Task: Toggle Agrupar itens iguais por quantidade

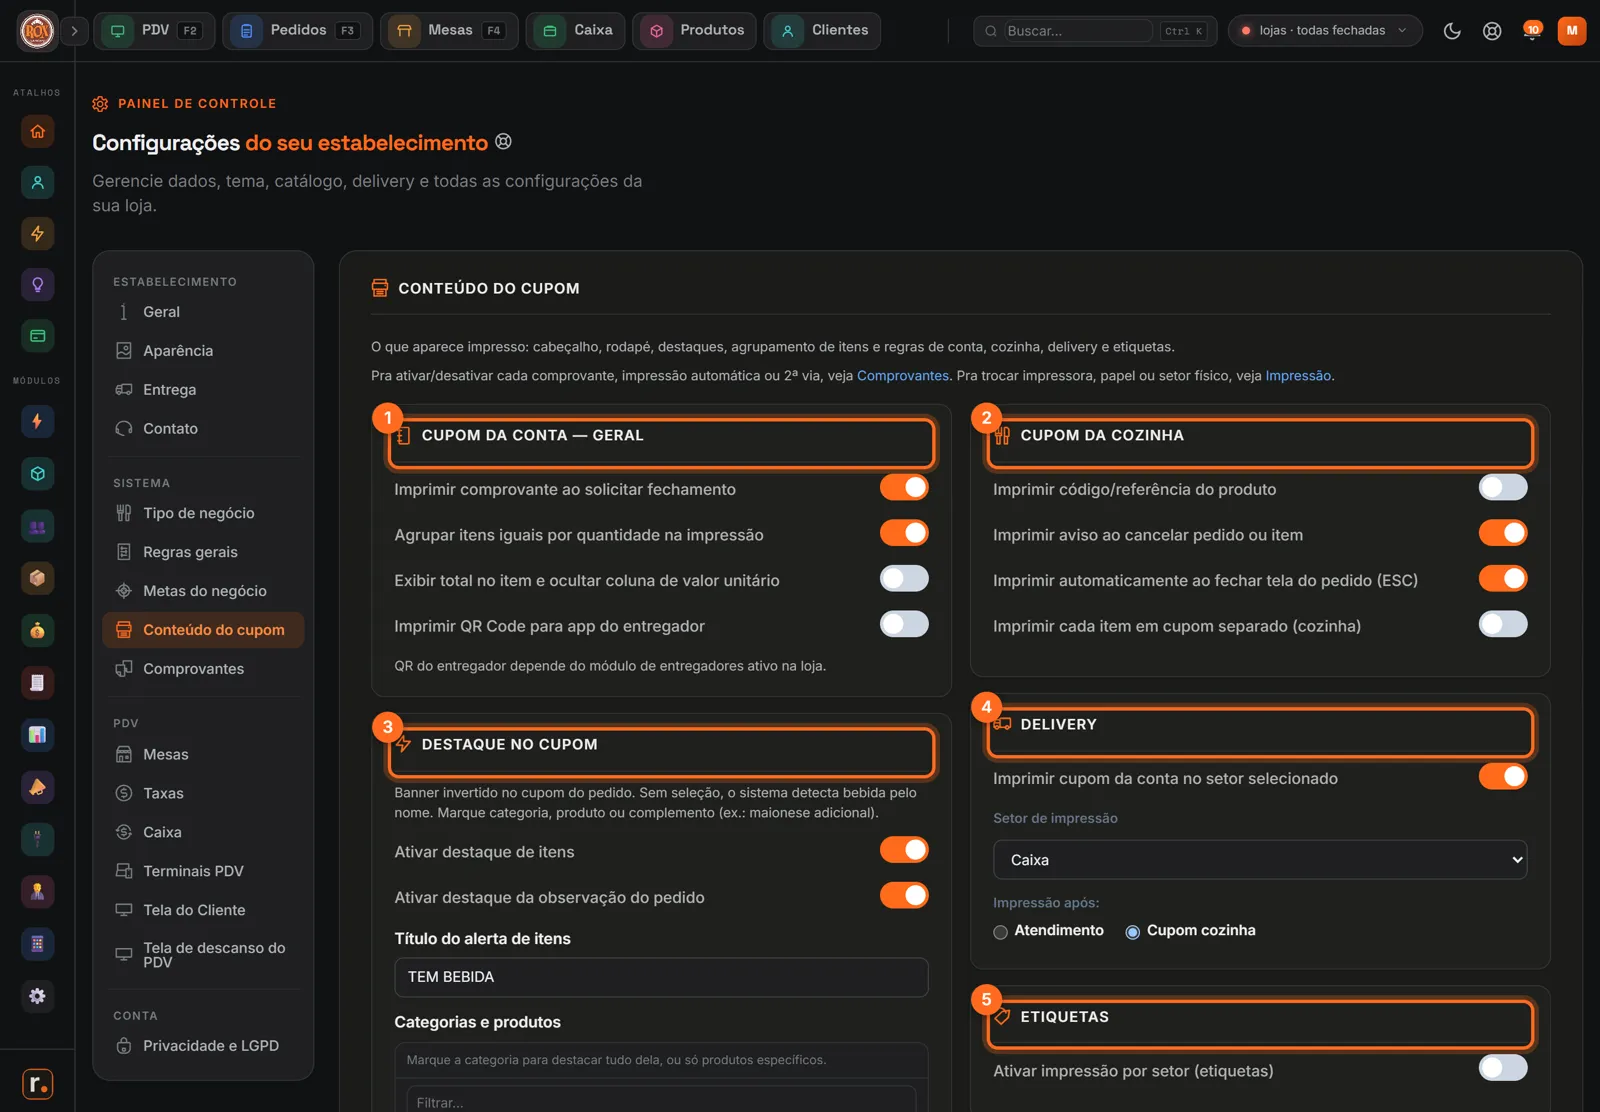Action: (904, 534)
